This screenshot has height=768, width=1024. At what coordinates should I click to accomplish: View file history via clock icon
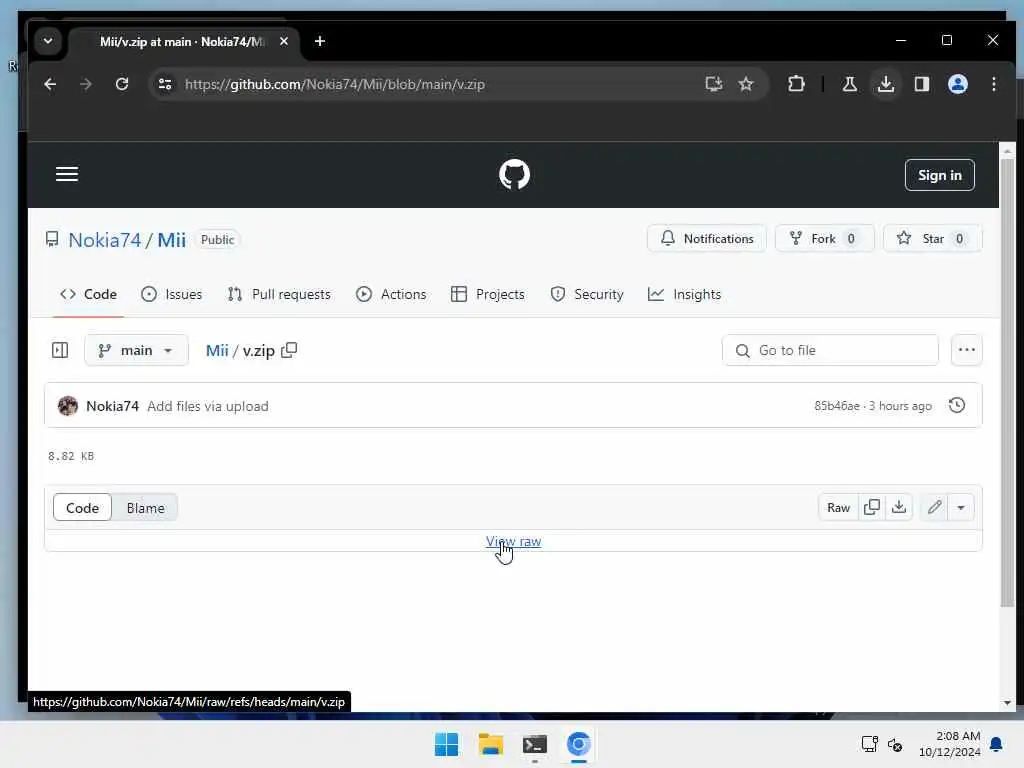pyautogui.click(x=957, y=406)
